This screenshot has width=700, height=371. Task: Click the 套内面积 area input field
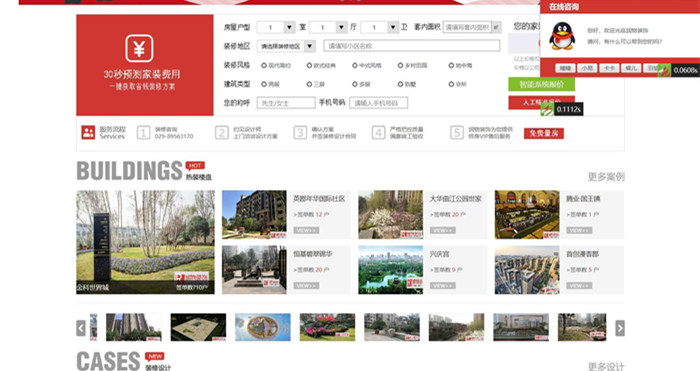tap(467, 27)
